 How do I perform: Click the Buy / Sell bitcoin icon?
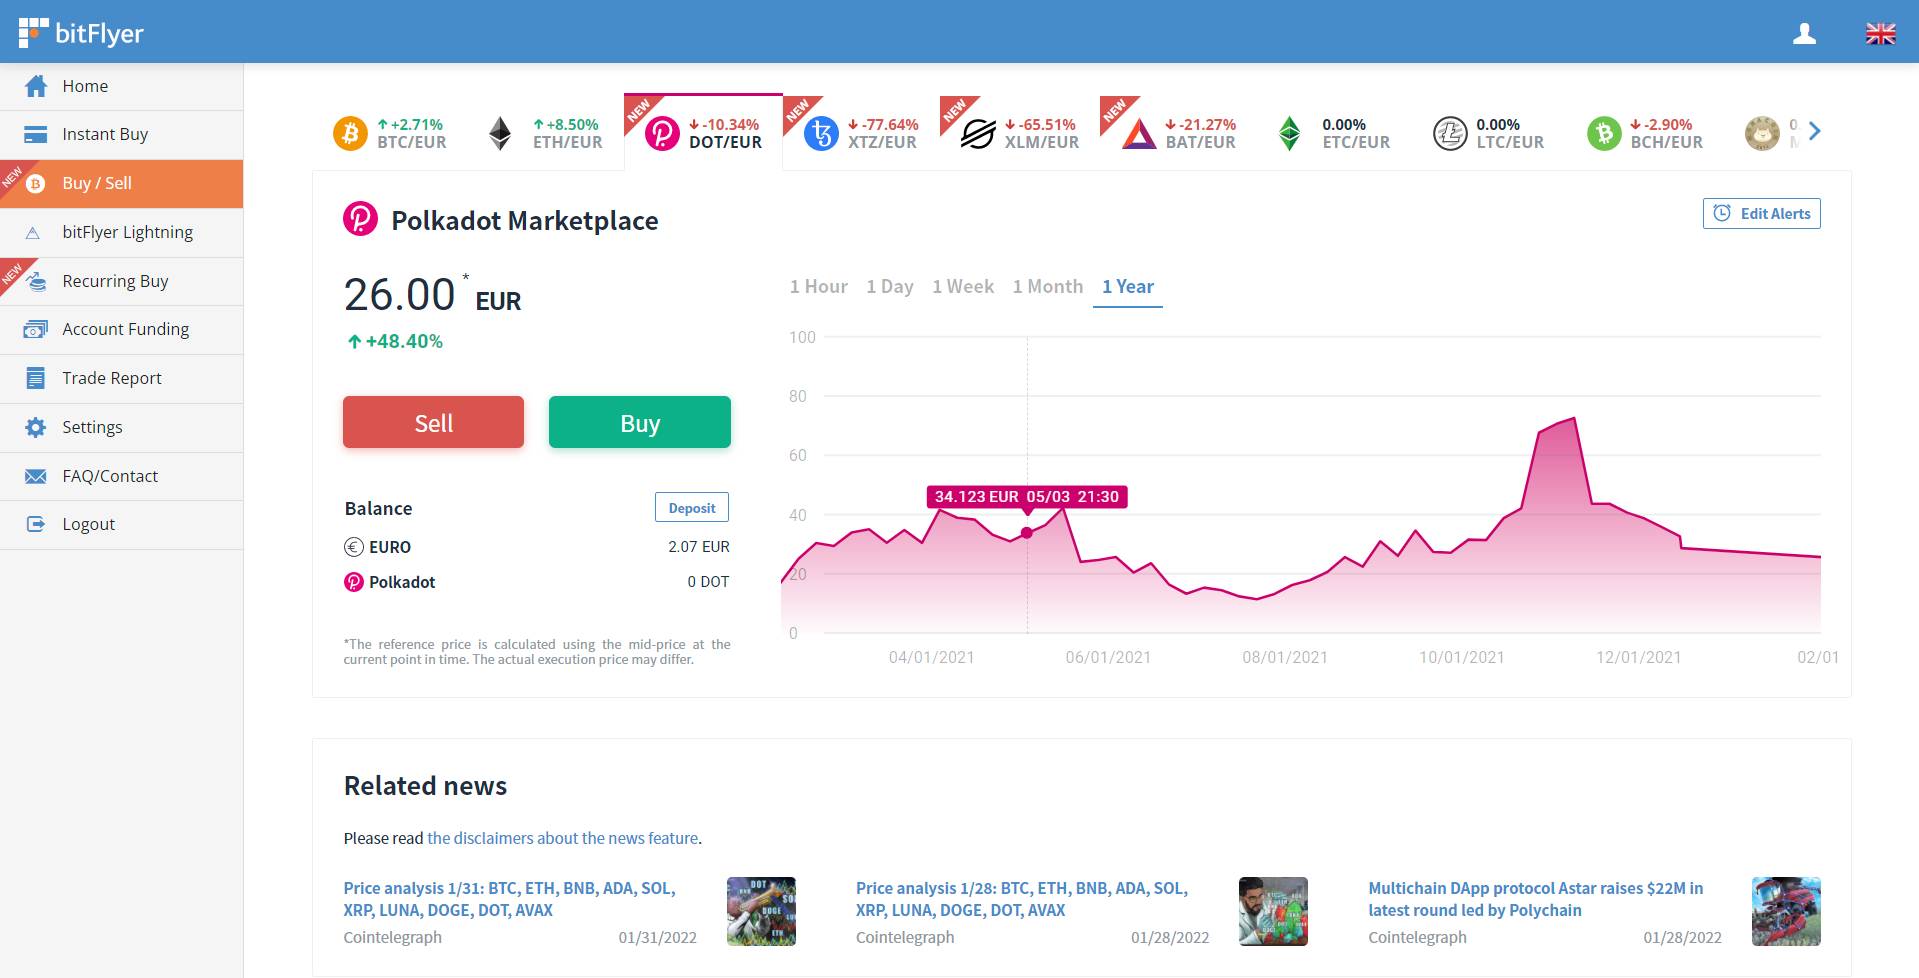coord(36,184)
